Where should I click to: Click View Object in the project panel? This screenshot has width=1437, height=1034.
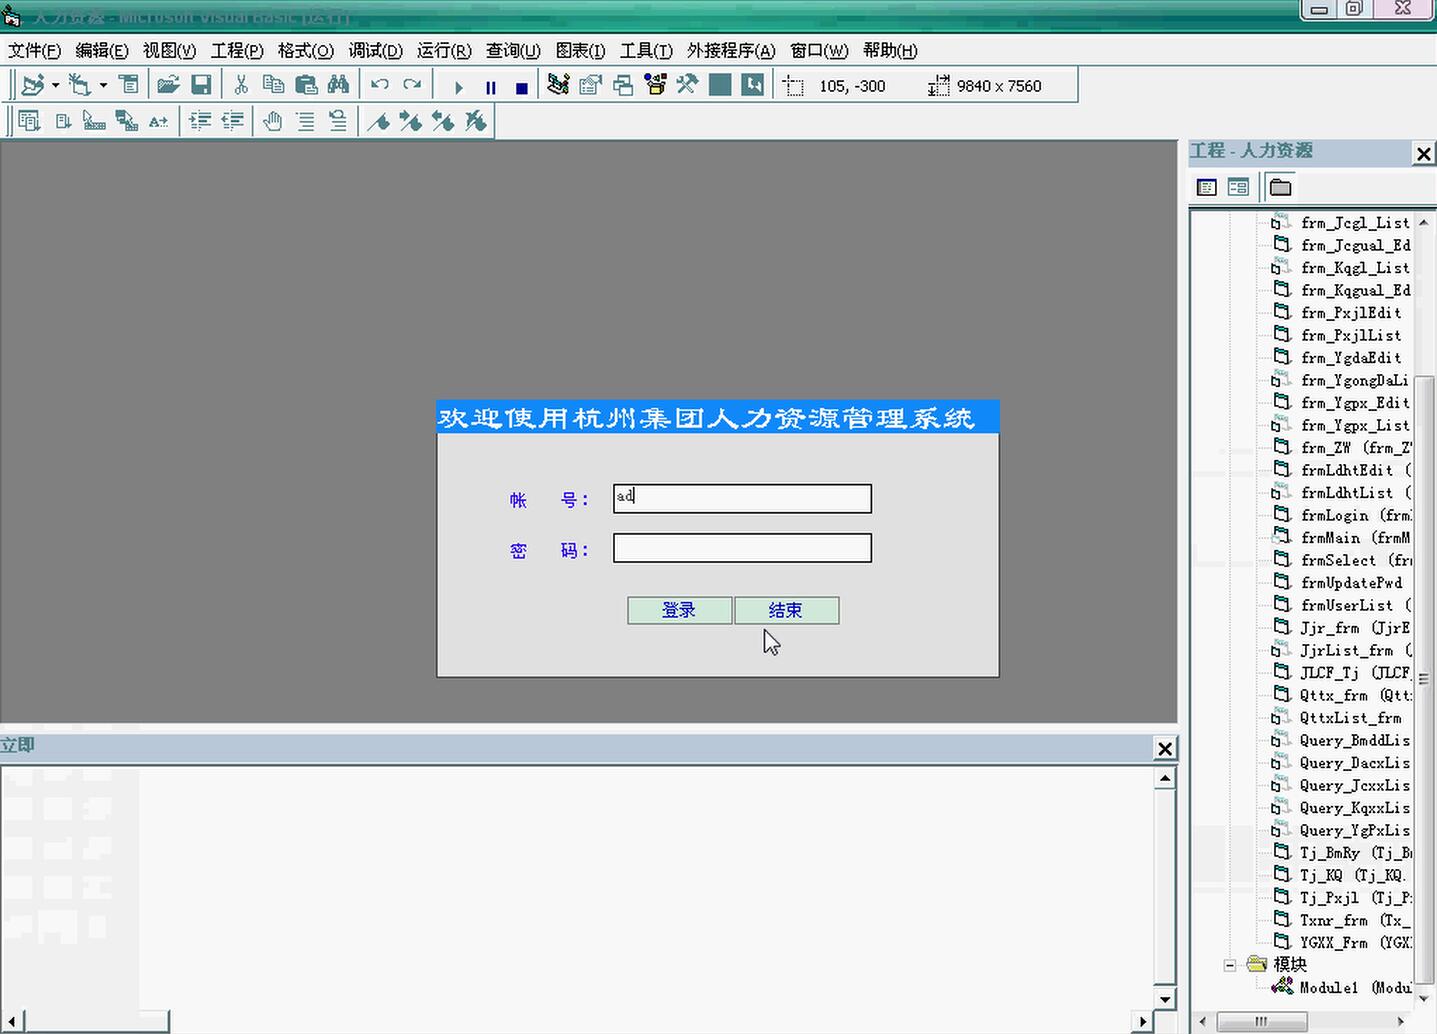[x=1238, y=187]
